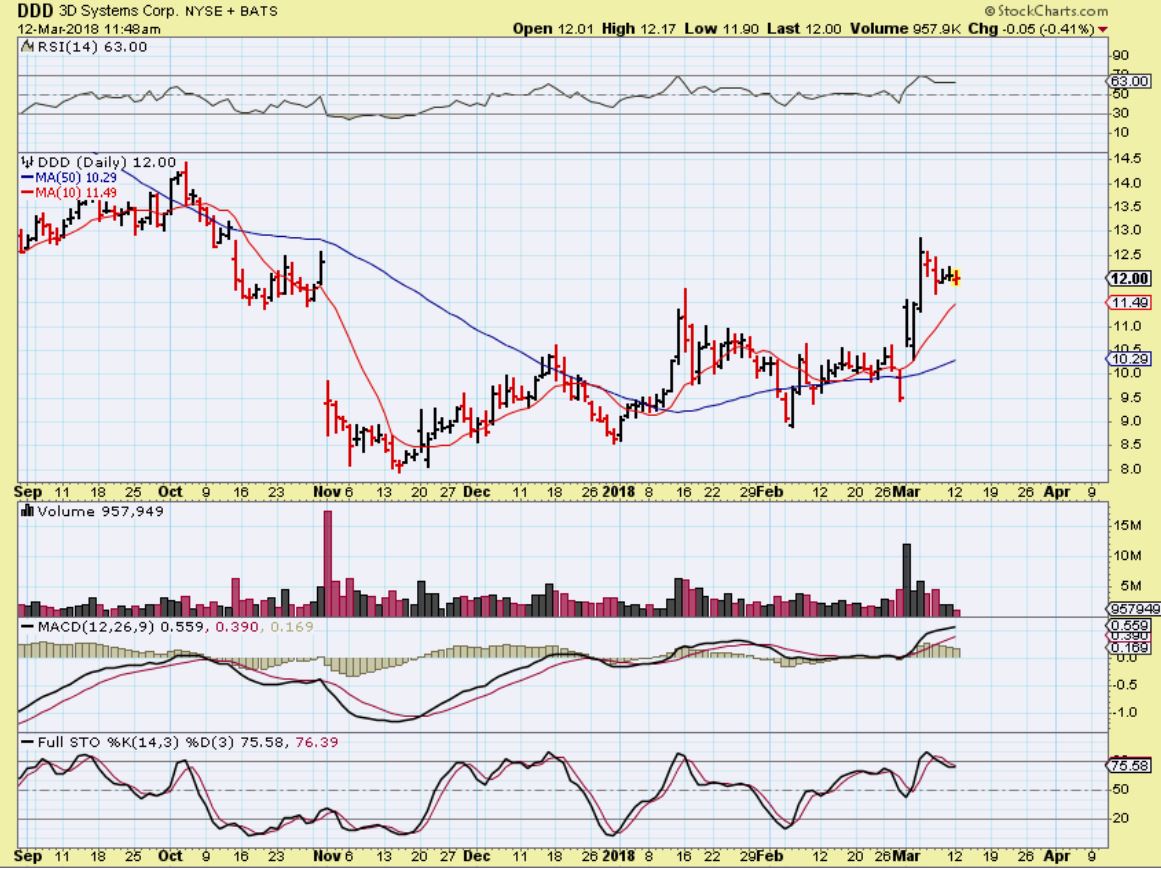
Task: Click the tall early-March volume spike bar
Action: [x=906, y=580]
